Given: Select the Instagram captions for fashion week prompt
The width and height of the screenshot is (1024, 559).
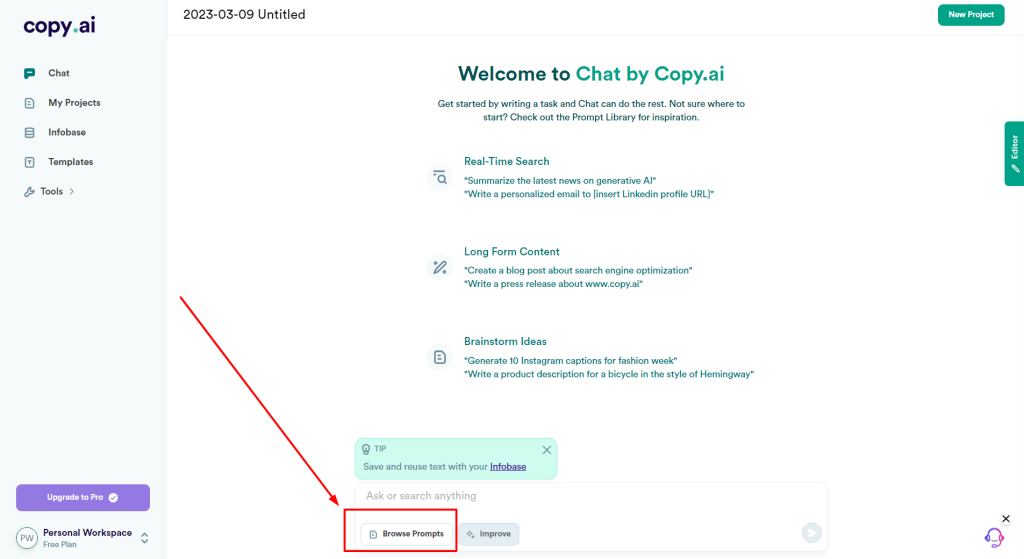Looking at the screenshot, I should click(x=571, y=360).
